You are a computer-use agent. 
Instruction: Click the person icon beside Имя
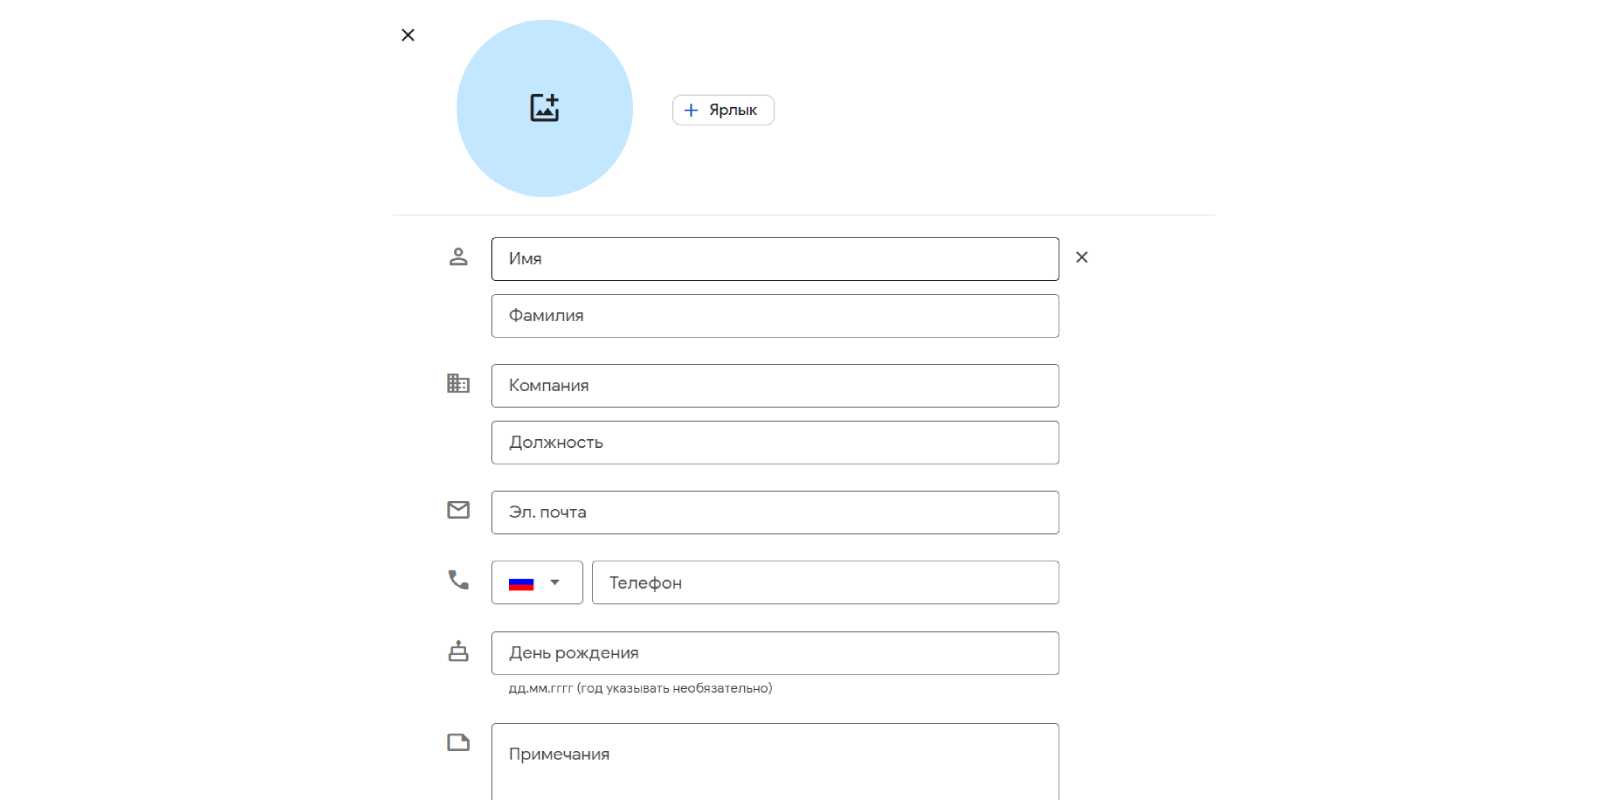458,257
